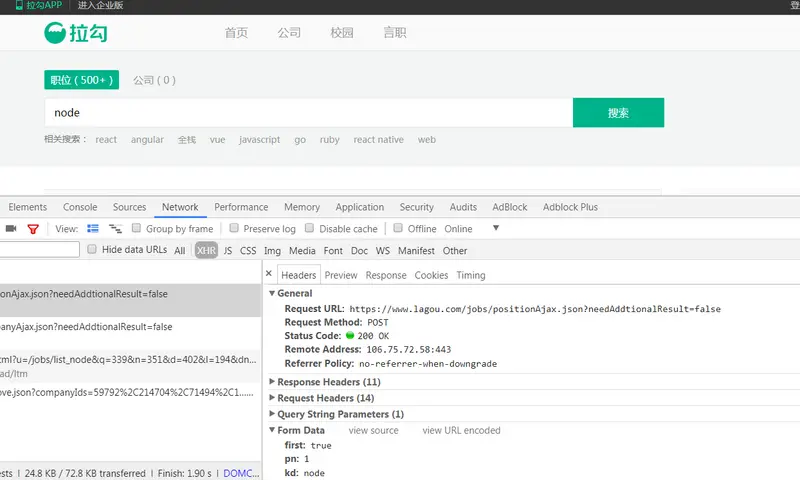The width and height of the screenshot is (800, 480).
Task: Select the 职位 (500+) results tab
Action: coord(82,80)
